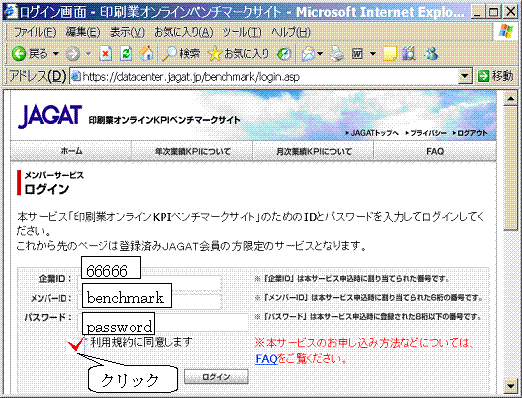Click the パスワード description note text

point(368,317)
